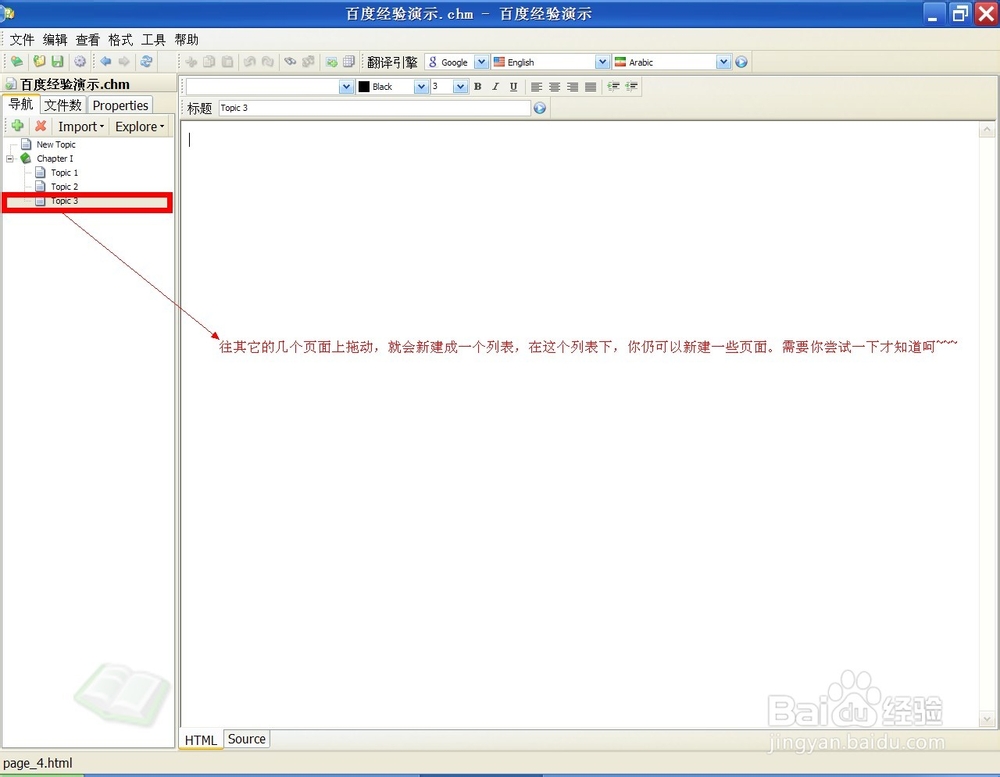Viewport: 1000px width, 777px height.
Task: Open the Google translation engine dropdown
Action: [x=482, y=62]
